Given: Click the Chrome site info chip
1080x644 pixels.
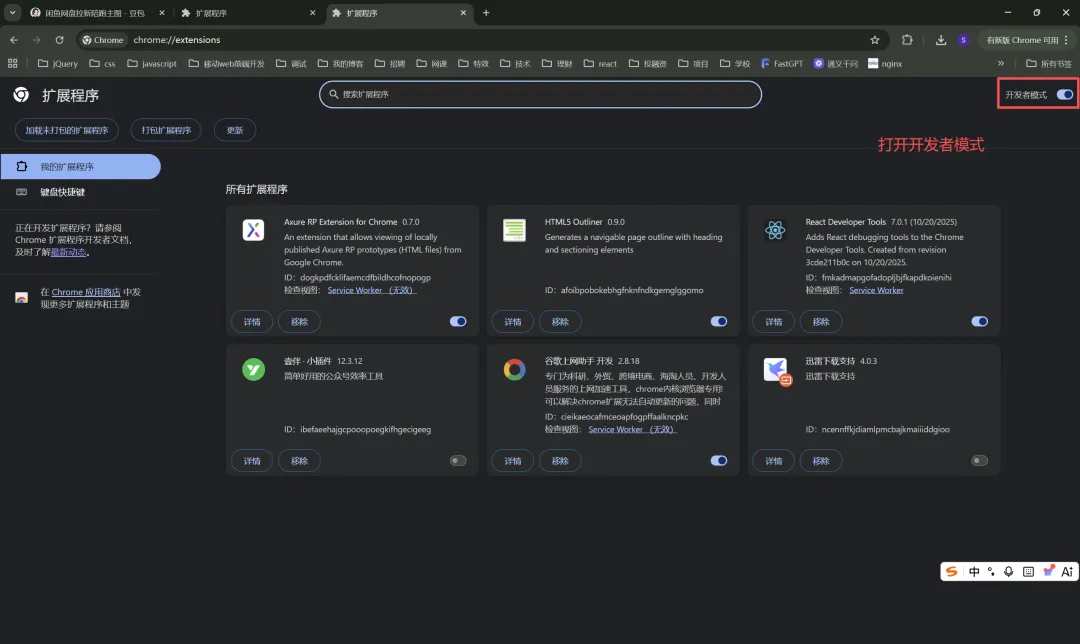Looking at the screenshot, I should click(103, 40).
